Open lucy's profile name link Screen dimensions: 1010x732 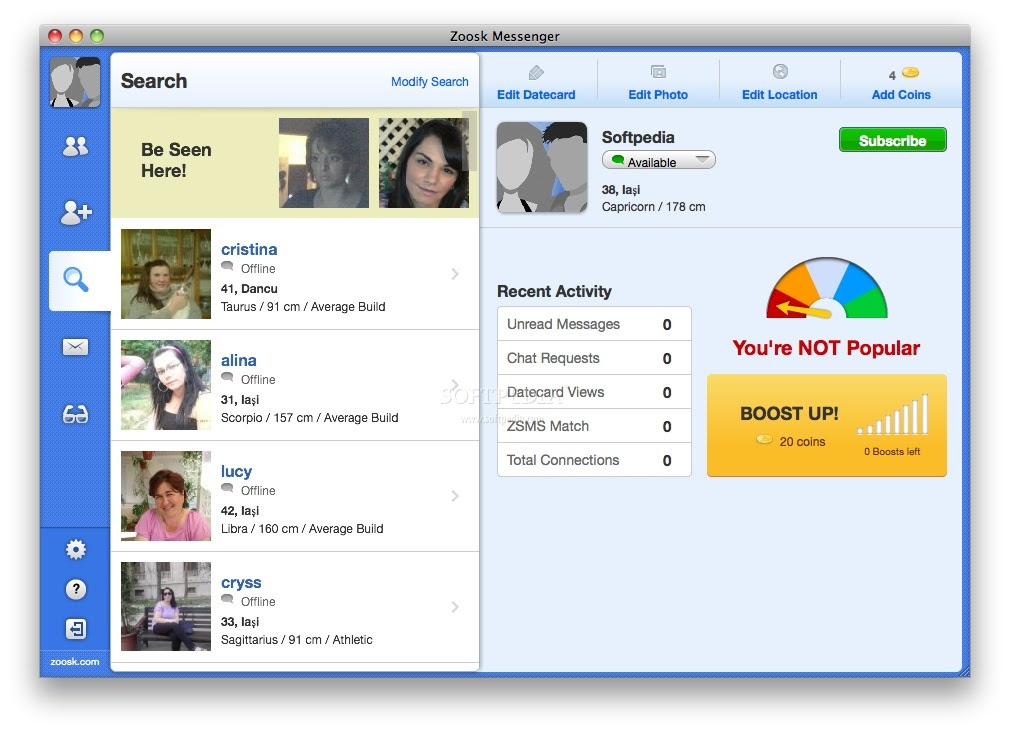click(236, 472)
